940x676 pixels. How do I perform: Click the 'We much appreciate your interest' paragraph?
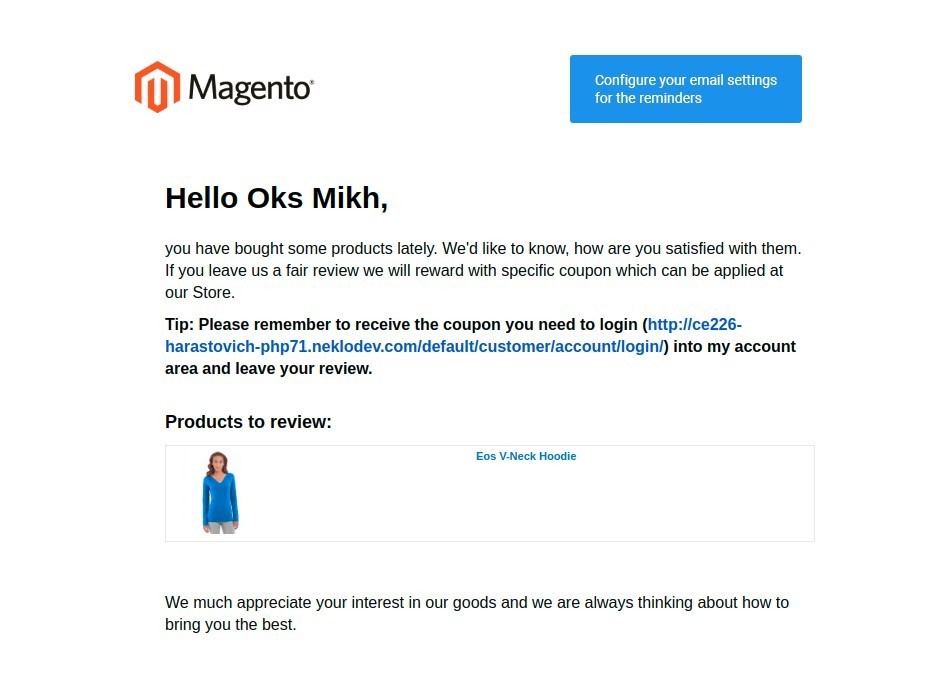pyautogui.click(x=477, y=613)
